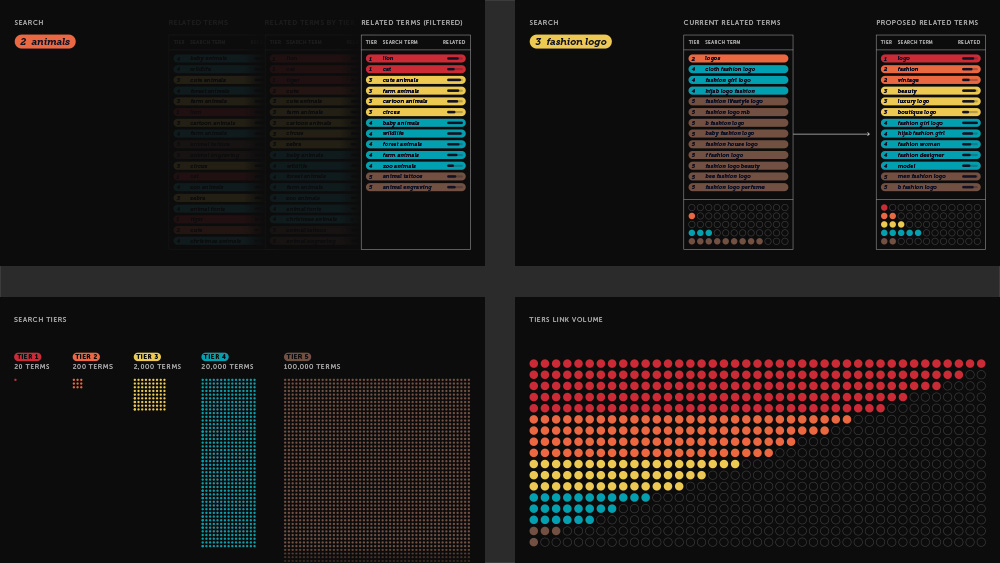Select 'cloth fashion logo' in current terms
The image size is (1000, 563).
pos(738,69)
